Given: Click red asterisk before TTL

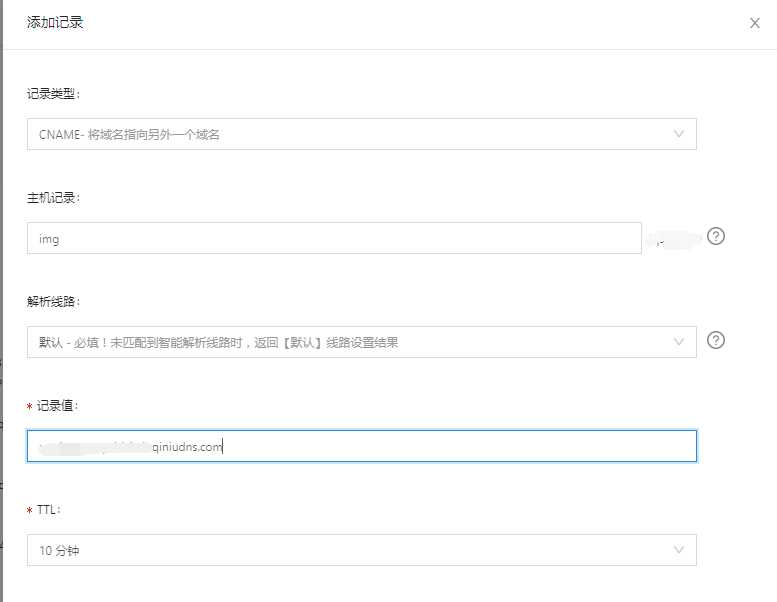Looking at the screenshot, I should (30, 511).
